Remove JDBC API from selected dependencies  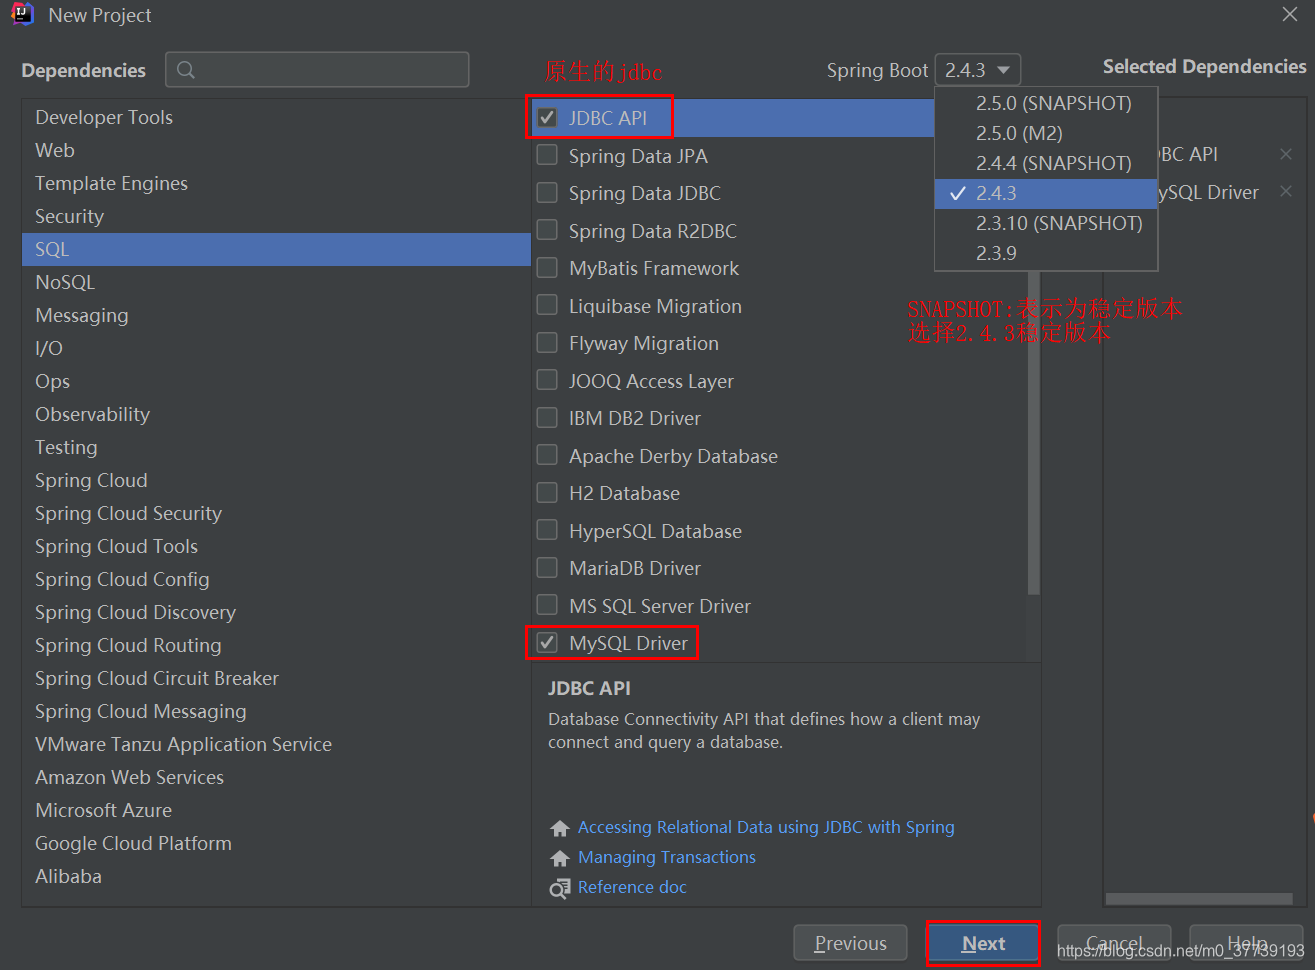point(1286,154)
